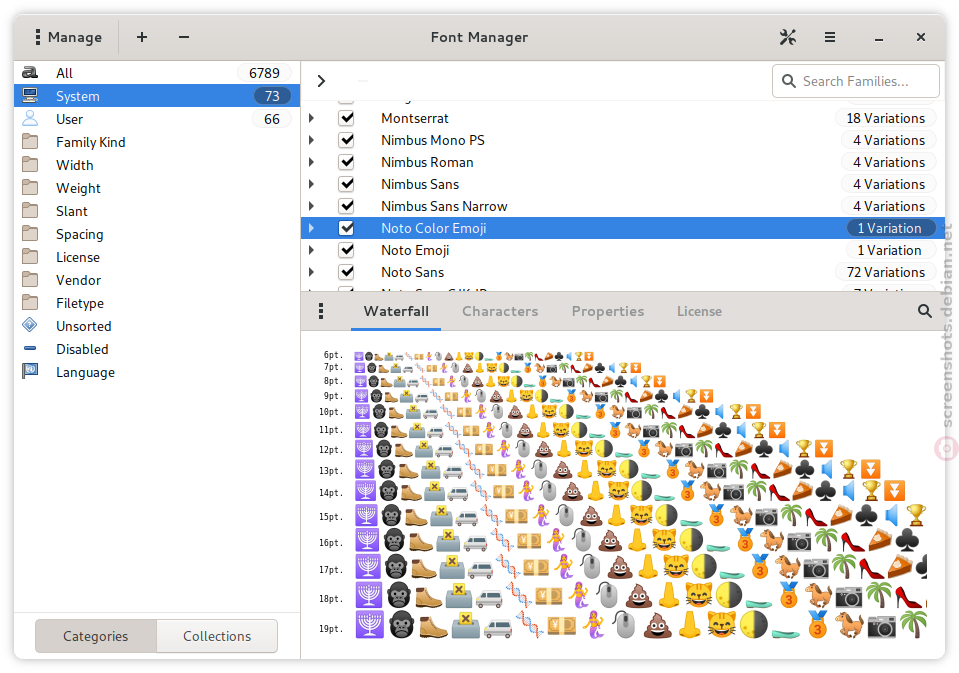Click the 15pt. waterfall size label
The width and height of the screenshot is (959, 673).
(x=330, y=516)
